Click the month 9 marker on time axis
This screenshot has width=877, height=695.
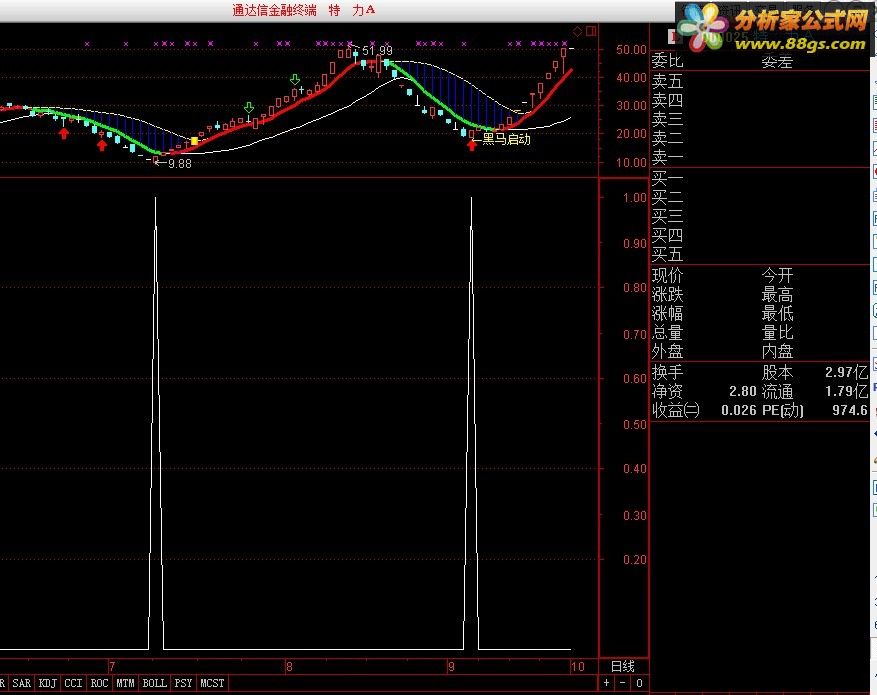[451, 666]
